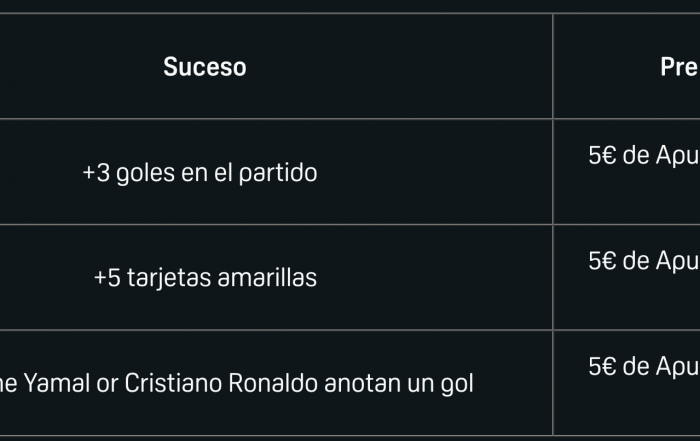This screenshot has width=700, height=441.
Task: Click the prize cell in the +3 goles row
Action: [644, 156]
